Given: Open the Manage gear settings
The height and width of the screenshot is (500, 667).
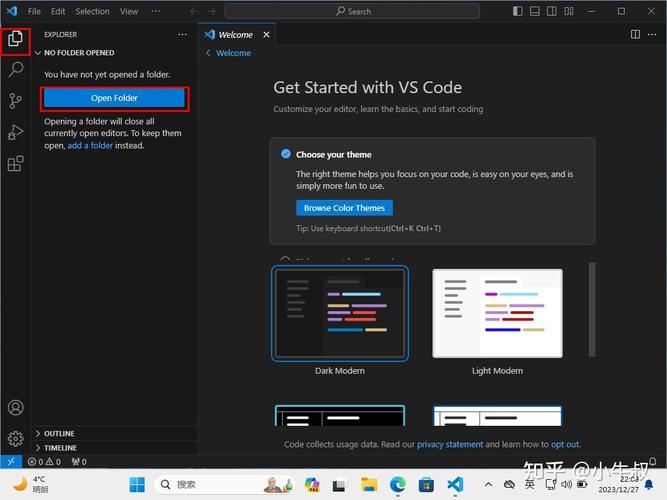Looking at the screenshot, I should [16, 438].
